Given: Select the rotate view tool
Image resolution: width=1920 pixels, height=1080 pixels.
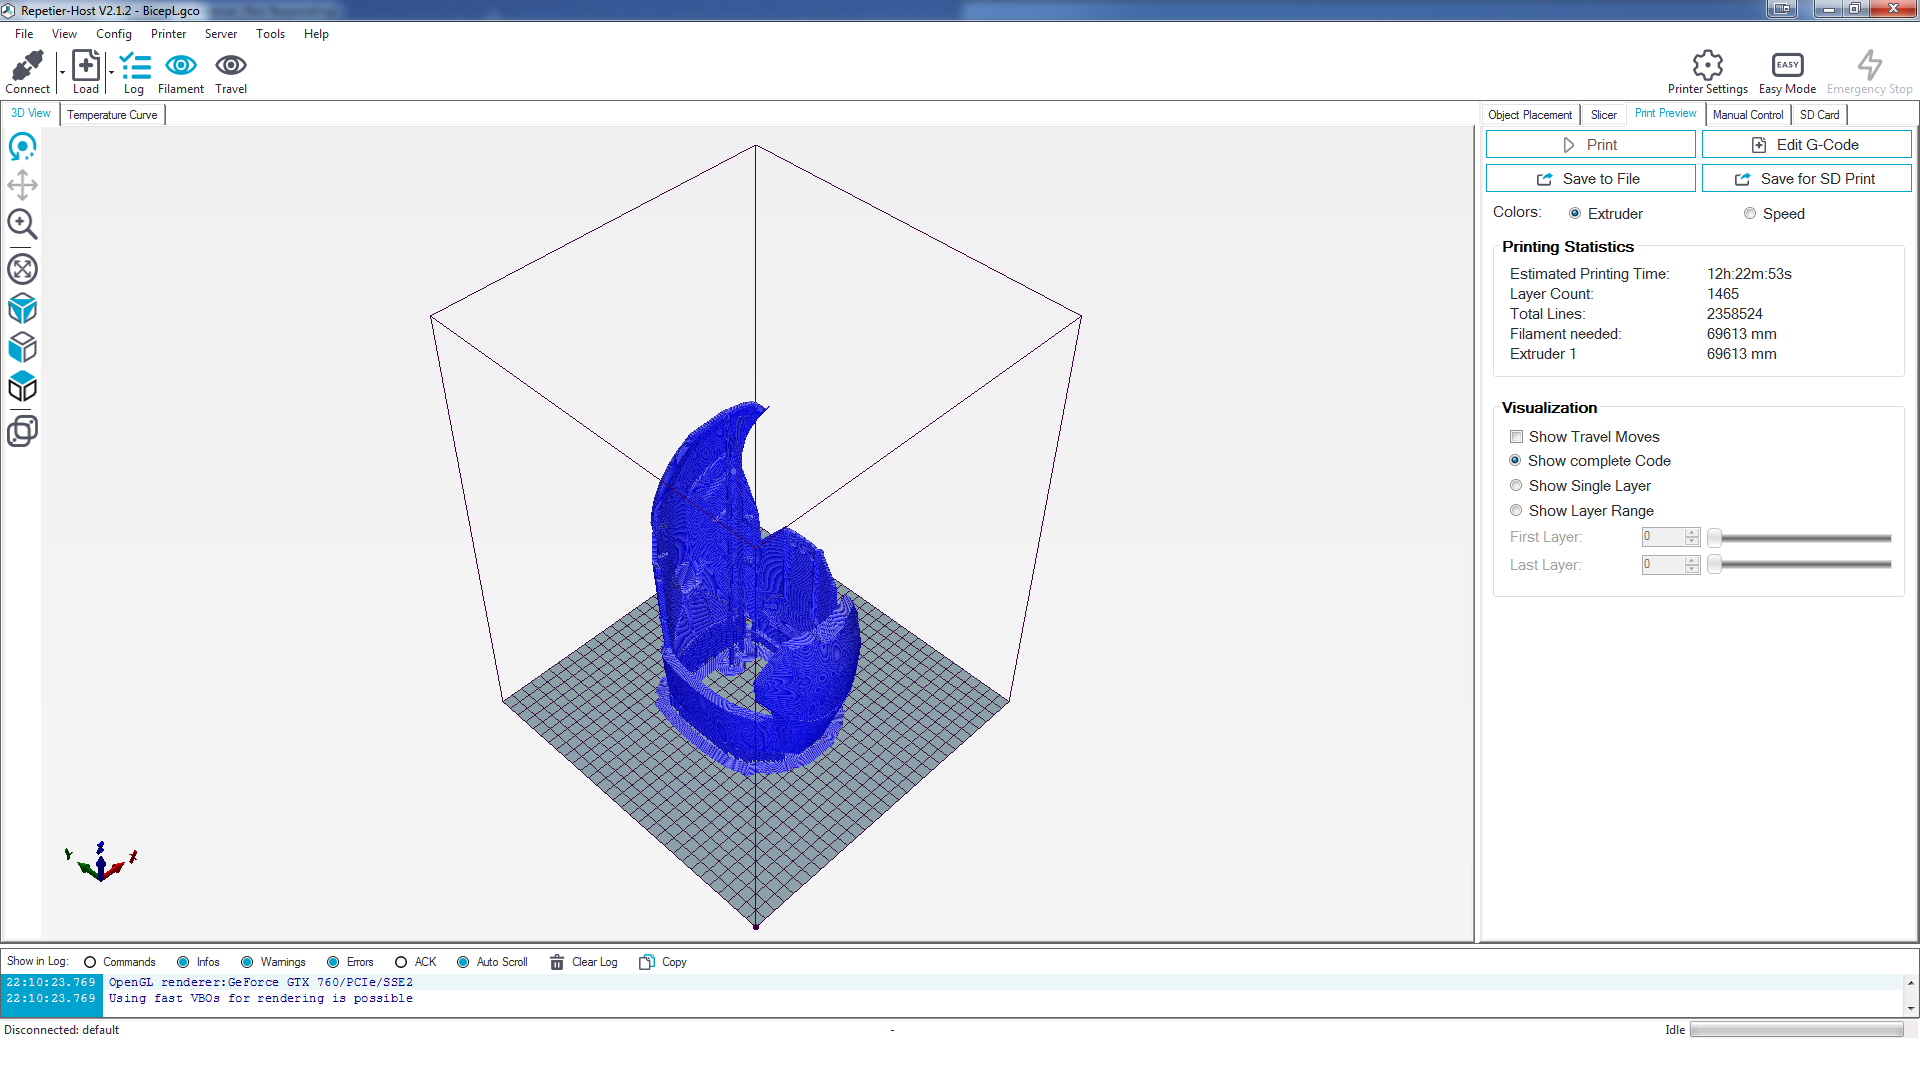Looking at the screenshot, I should coord(22,147).
